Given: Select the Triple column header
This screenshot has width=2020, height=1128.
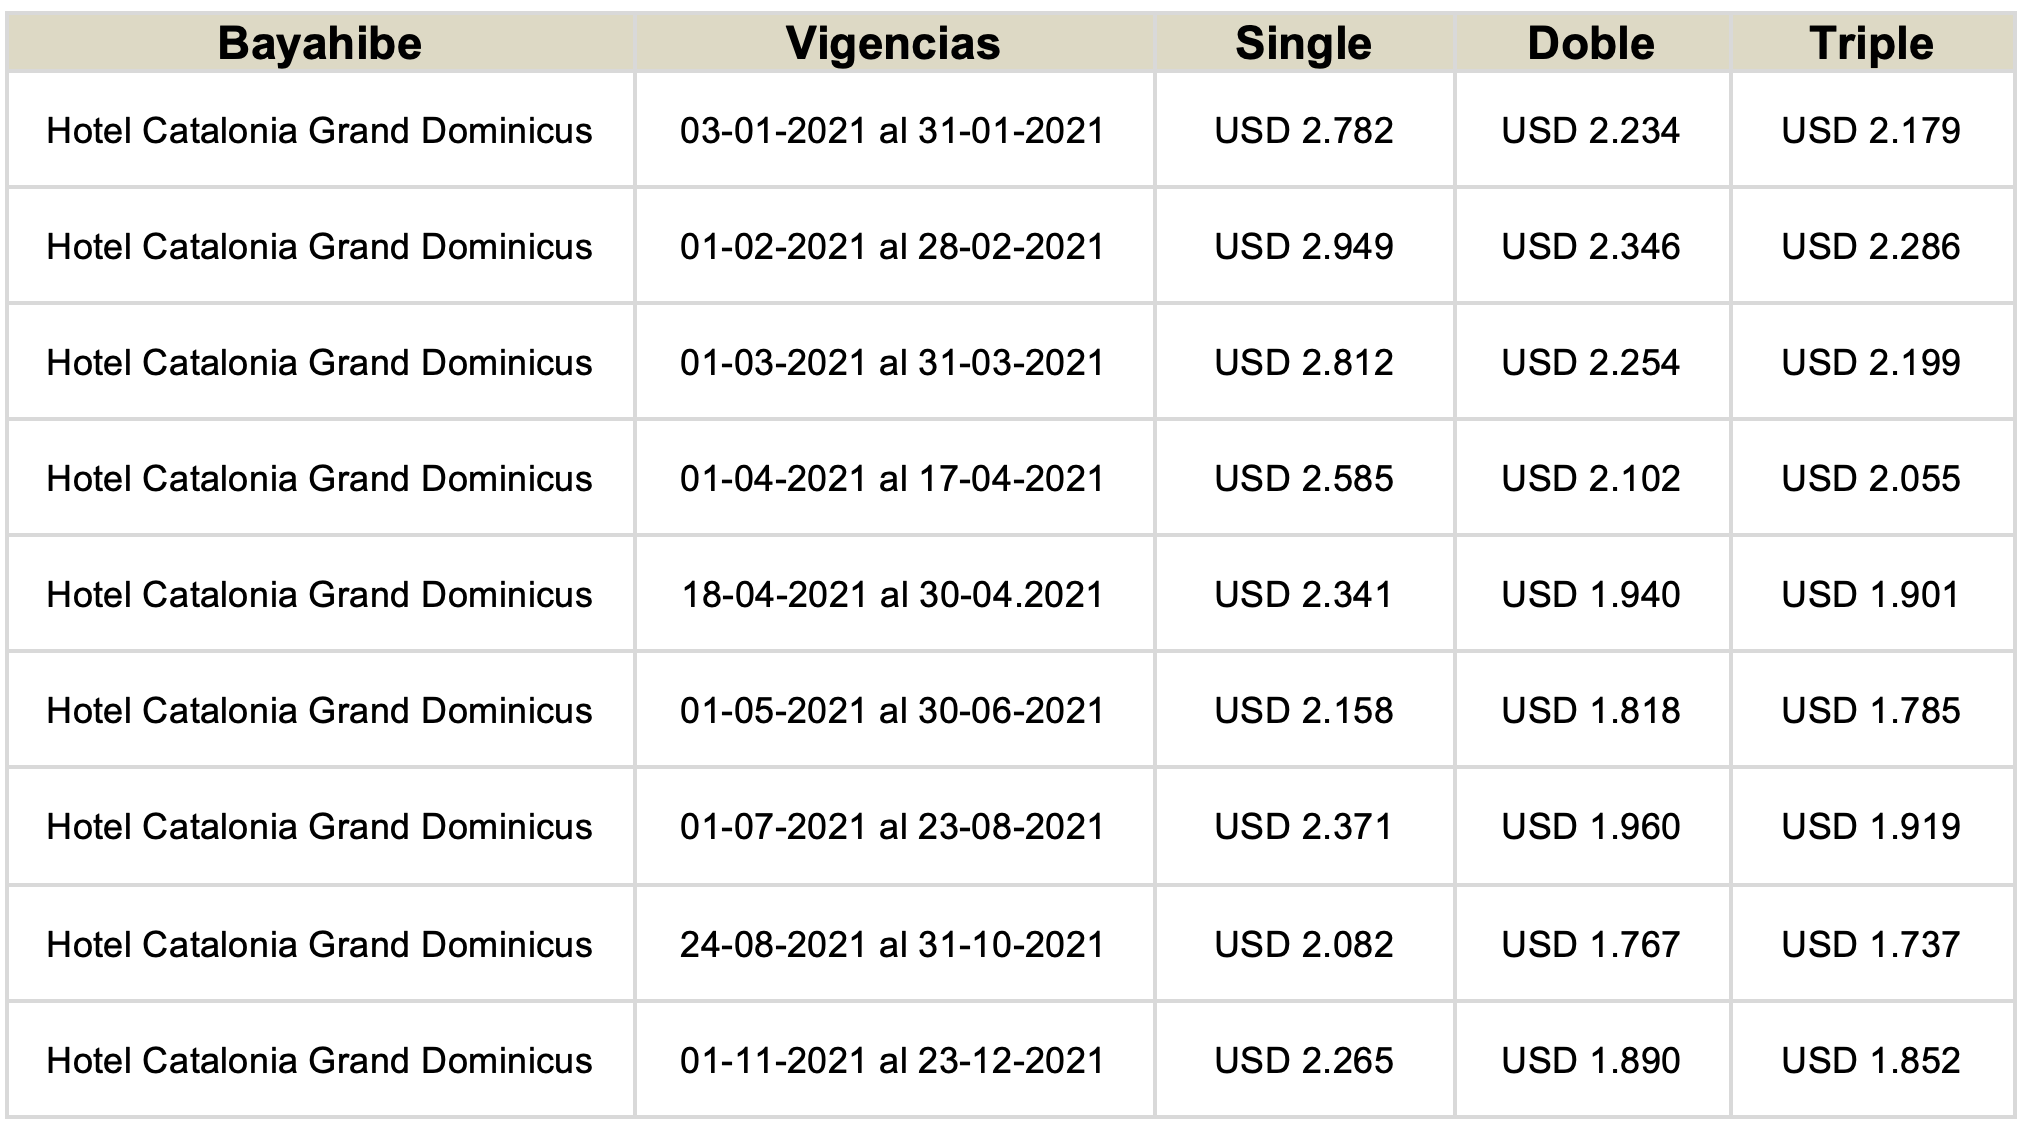Looking at the screenshot, I should [x=1872, y=44].
